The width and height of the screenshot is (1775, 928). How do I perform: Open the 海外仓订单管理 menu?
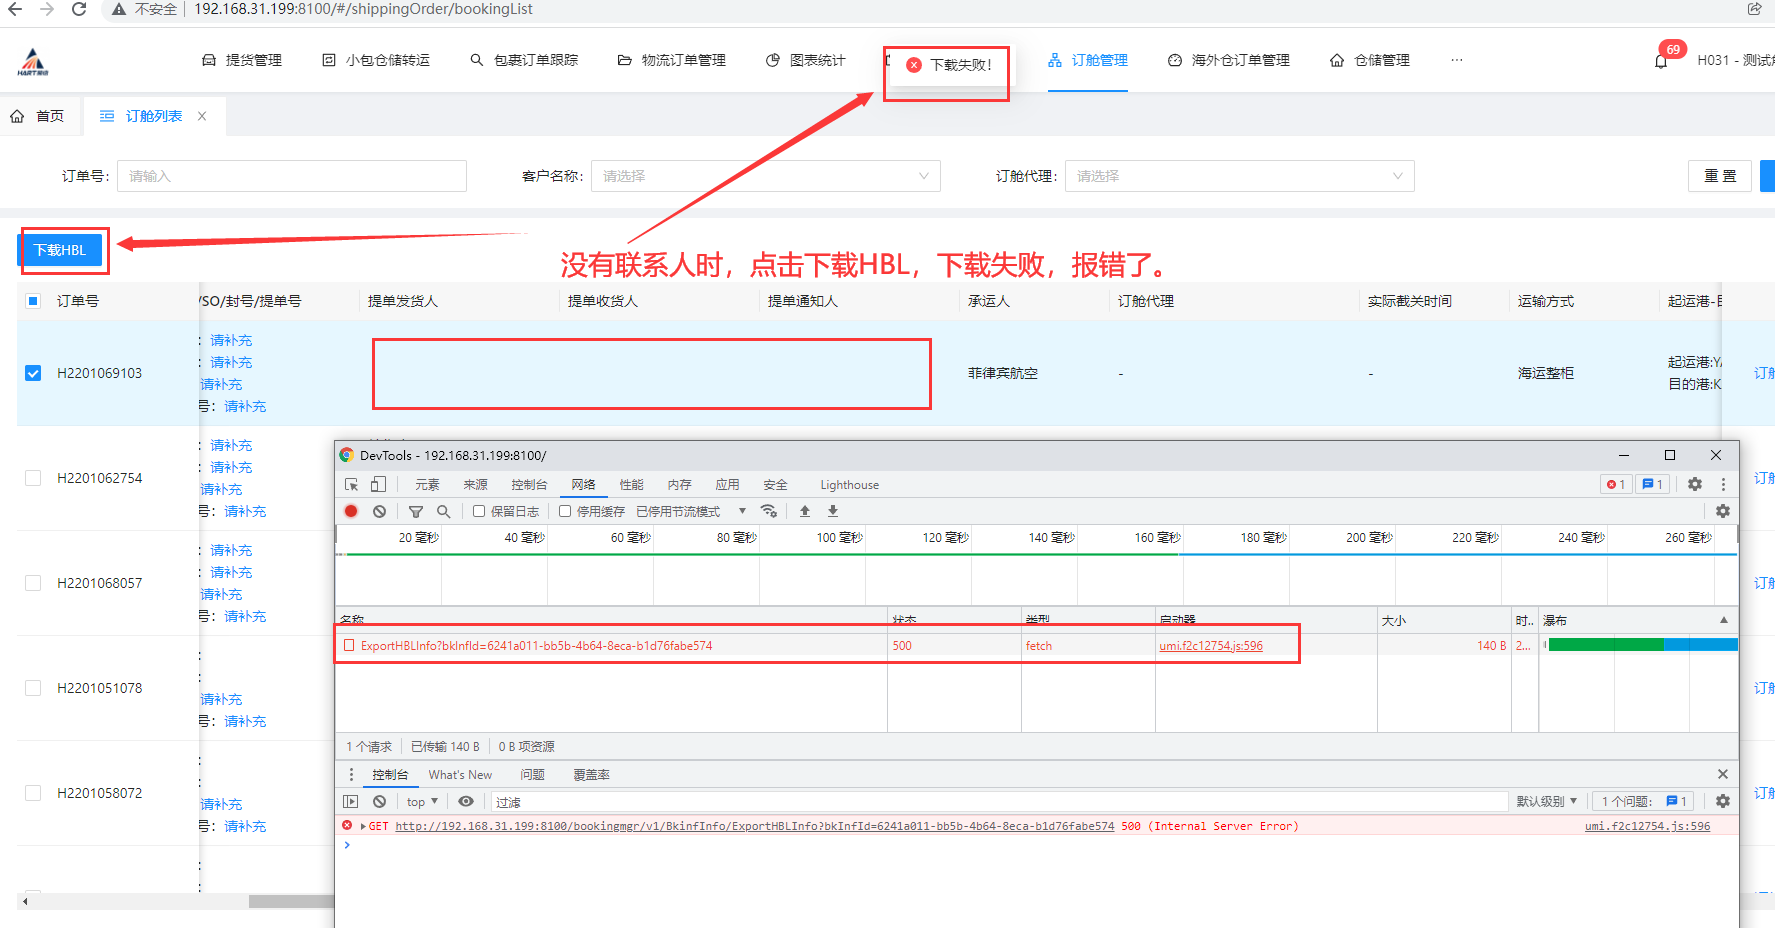coord(1229,60)
